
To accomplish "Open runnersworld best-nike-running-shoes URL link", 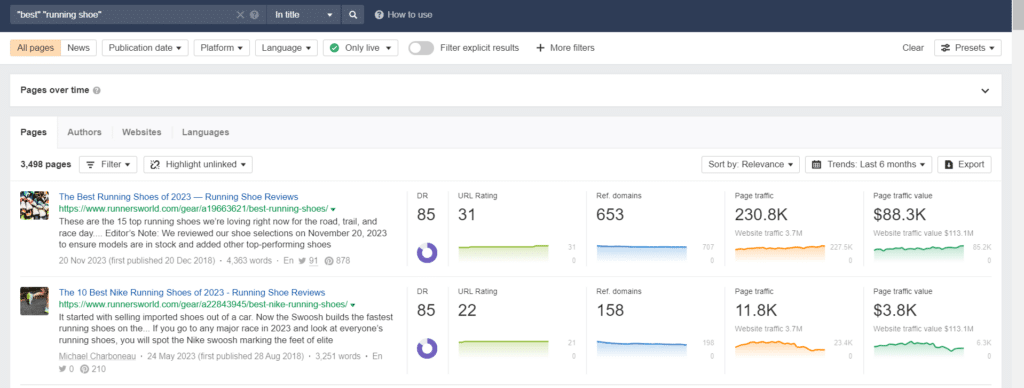I will 203,305.
